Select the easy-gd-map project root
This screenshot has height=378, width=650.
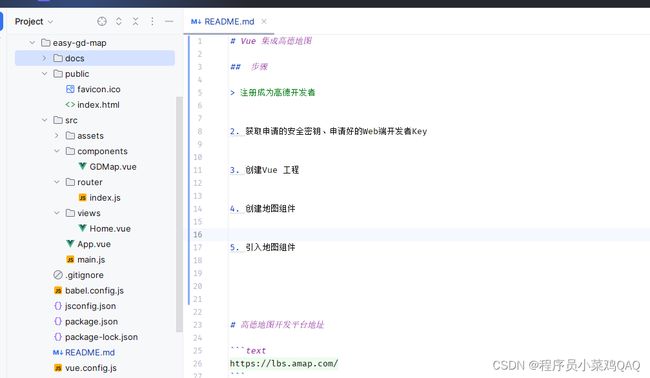[80, 43]
